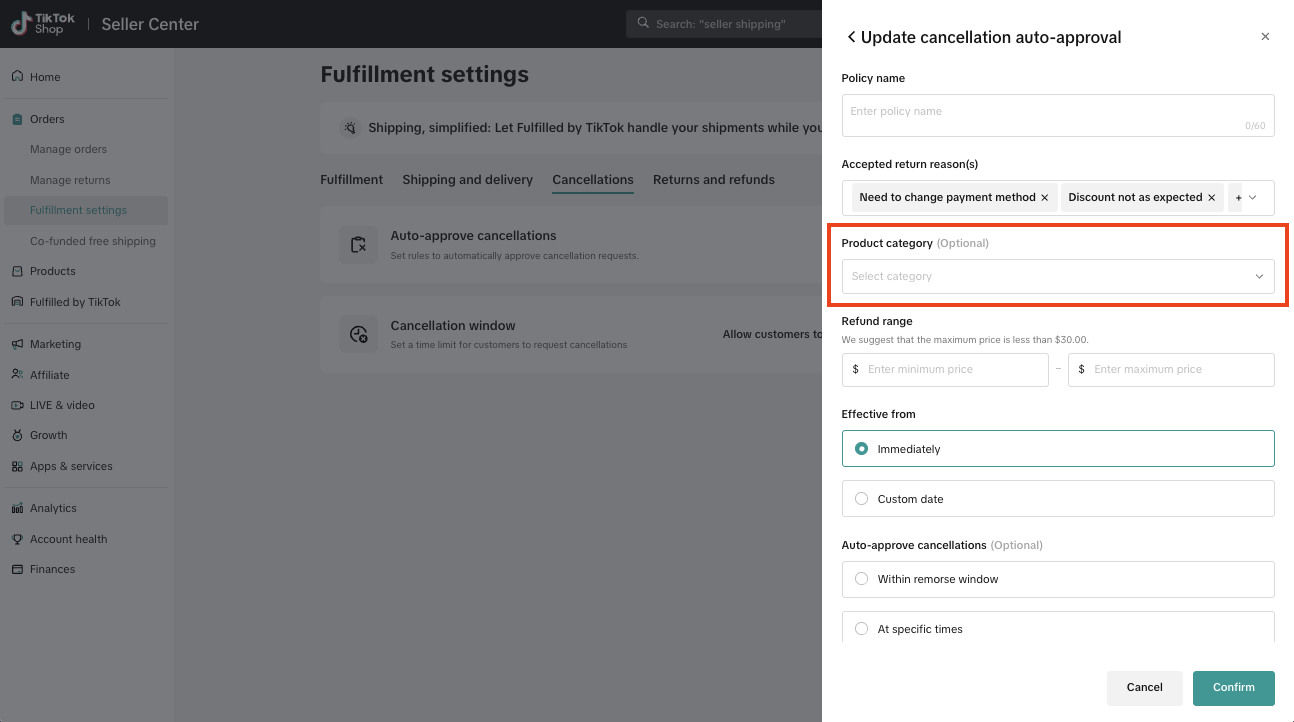The height and width of the screenshot is (722, 1294).
Task: Select Within remorse window option
Action: (861, 579)
